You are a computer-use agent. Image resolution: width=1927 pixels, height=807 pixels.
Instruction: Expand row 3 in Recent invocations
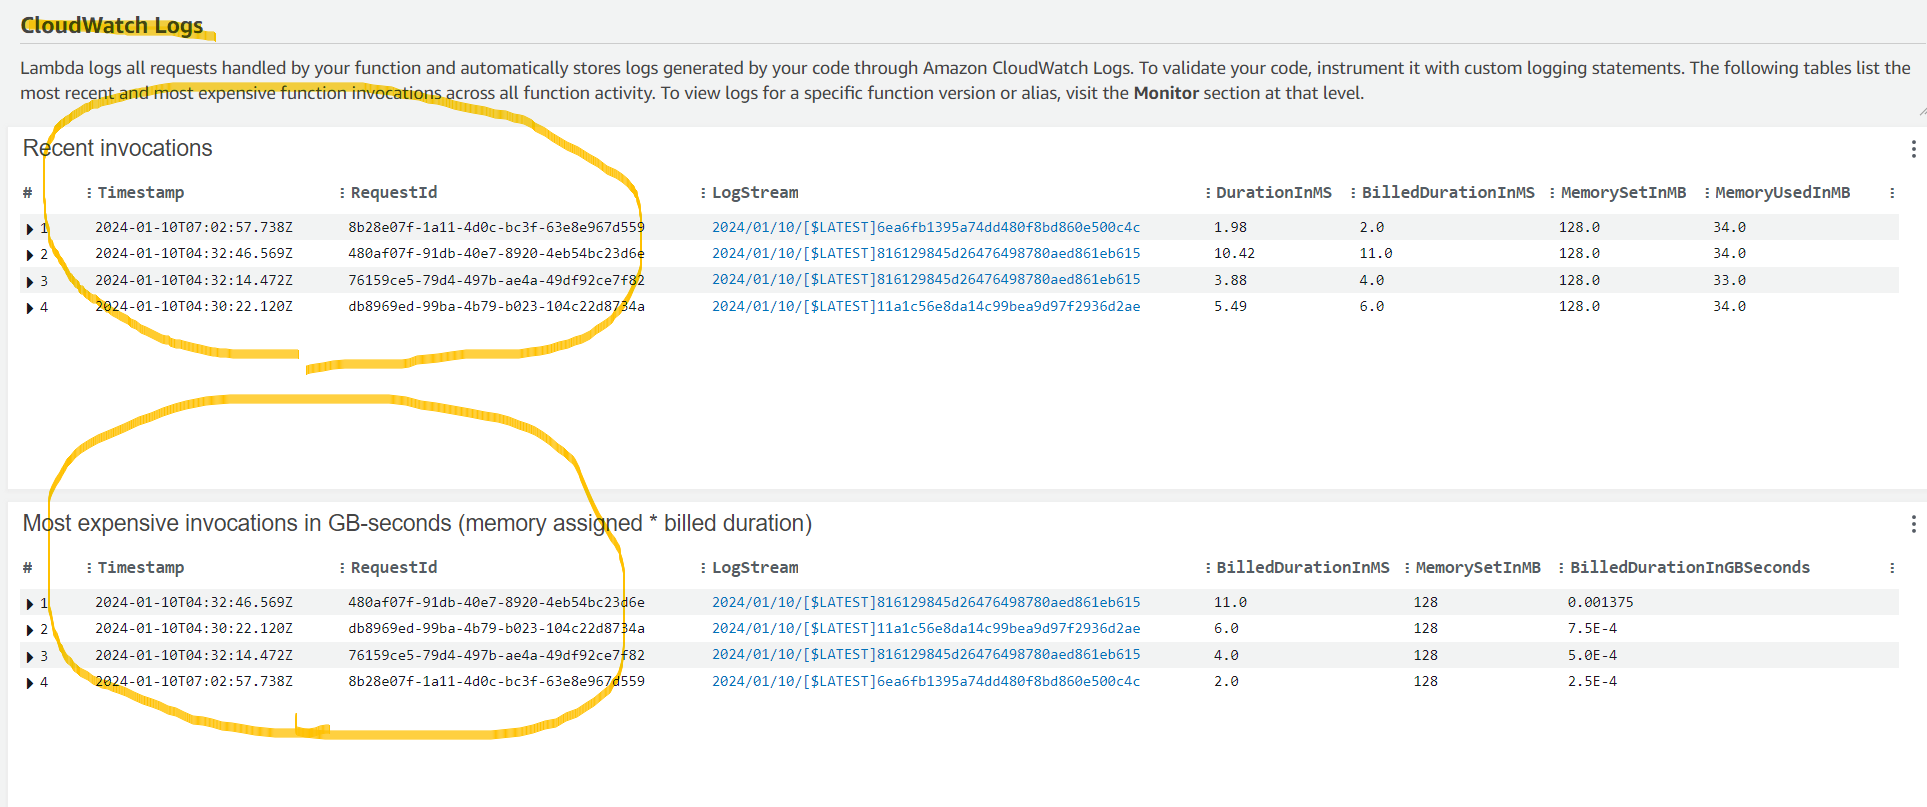[x=29, y=282]
